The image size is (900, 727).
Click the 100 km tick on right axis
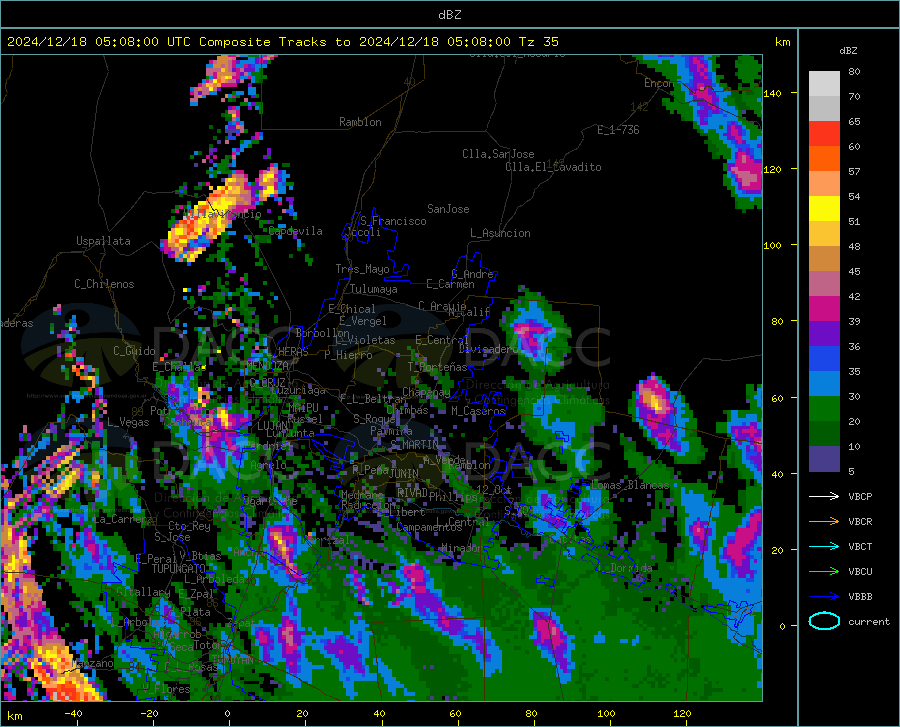click(x=773, y=245)
